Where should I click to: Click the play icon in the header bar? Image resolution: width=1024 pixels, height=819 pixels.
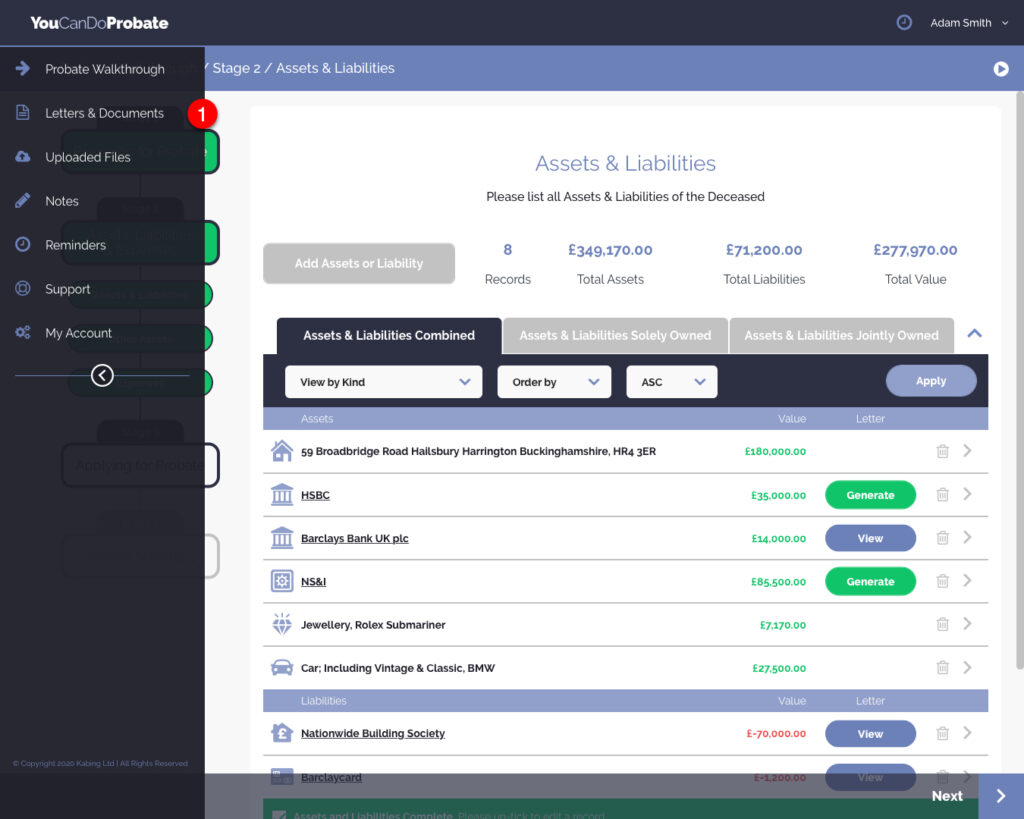[1000, 69]
